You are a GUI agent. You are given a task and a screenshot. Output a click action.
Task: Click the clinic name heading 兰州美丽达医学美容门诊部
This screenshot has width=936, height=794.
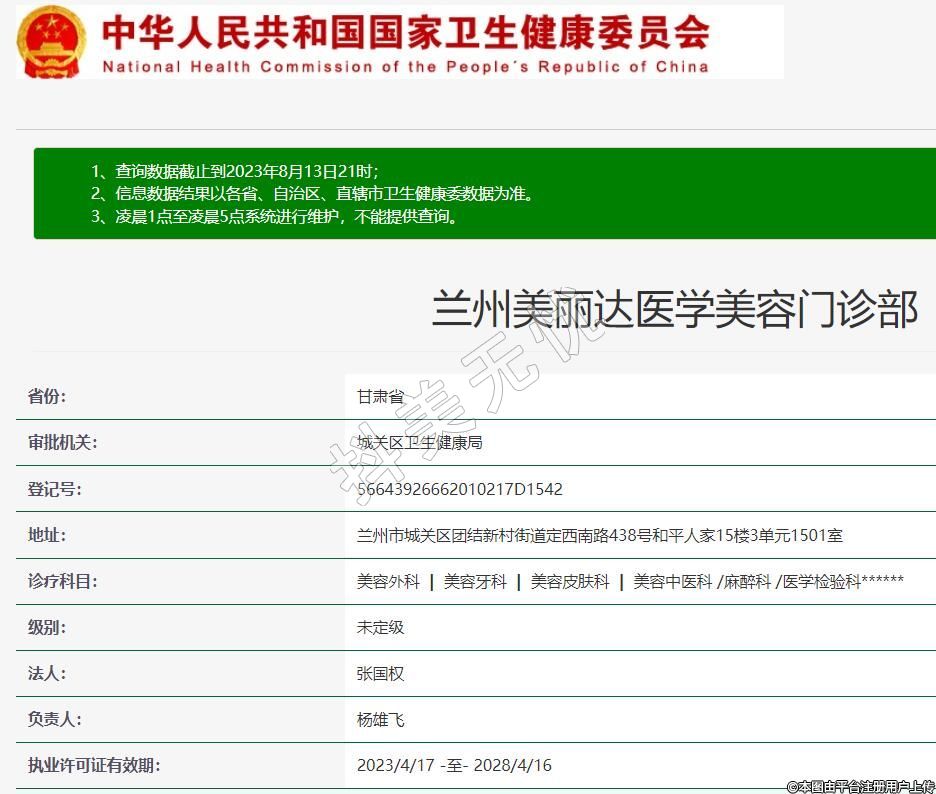click(x=674, y=310)
